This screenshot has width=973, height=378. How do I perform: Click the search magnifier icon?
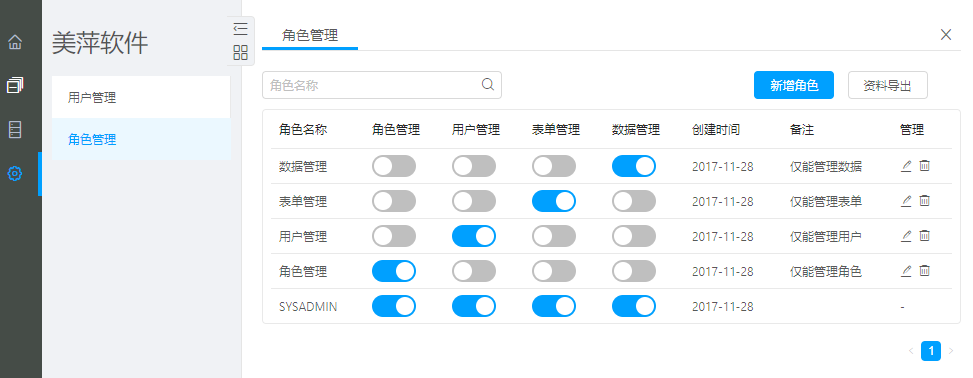tap(488, 84)
